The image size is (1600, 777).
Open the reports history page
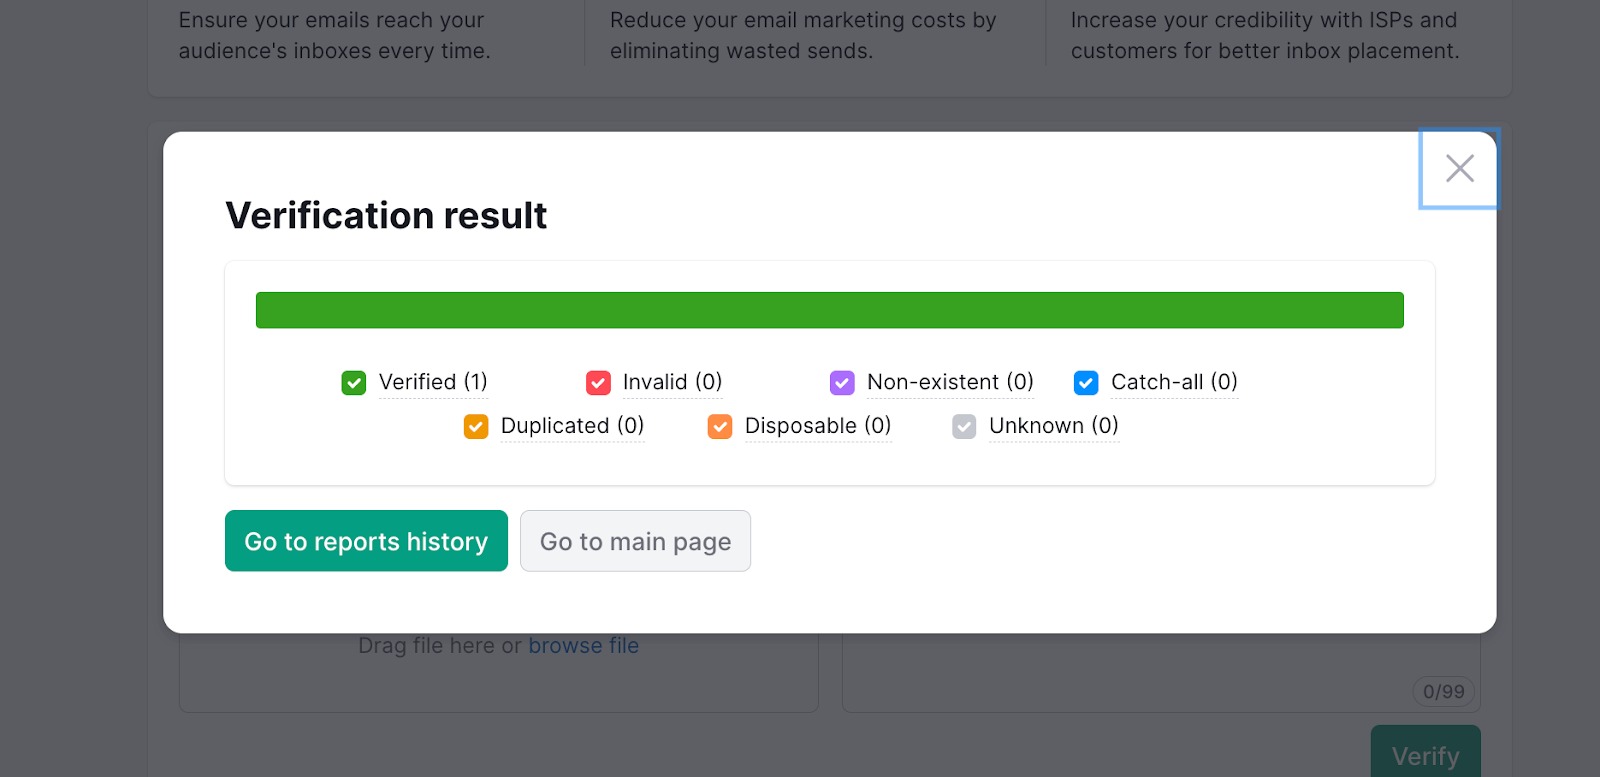(x=366, y=541)
